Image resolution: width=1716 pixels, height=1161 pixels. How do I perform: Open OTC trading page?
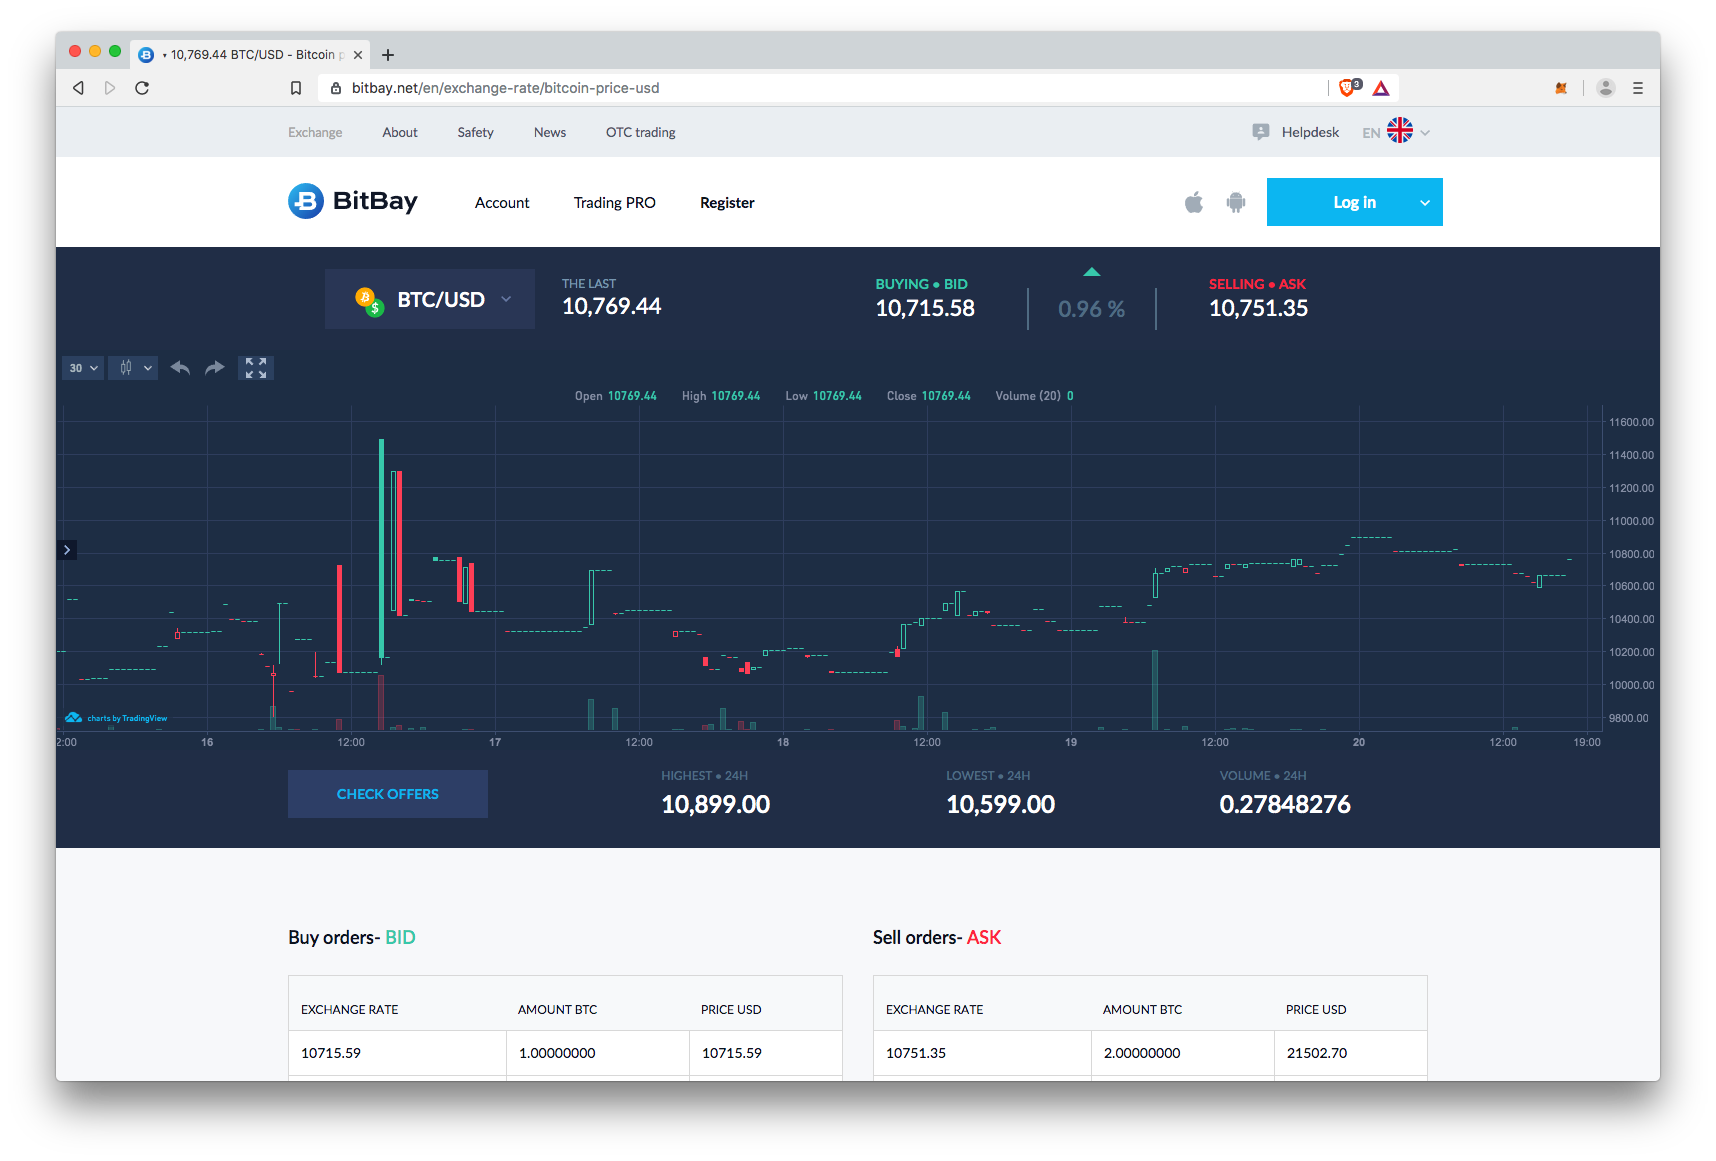pyautogui.click(x=641, y=132)
